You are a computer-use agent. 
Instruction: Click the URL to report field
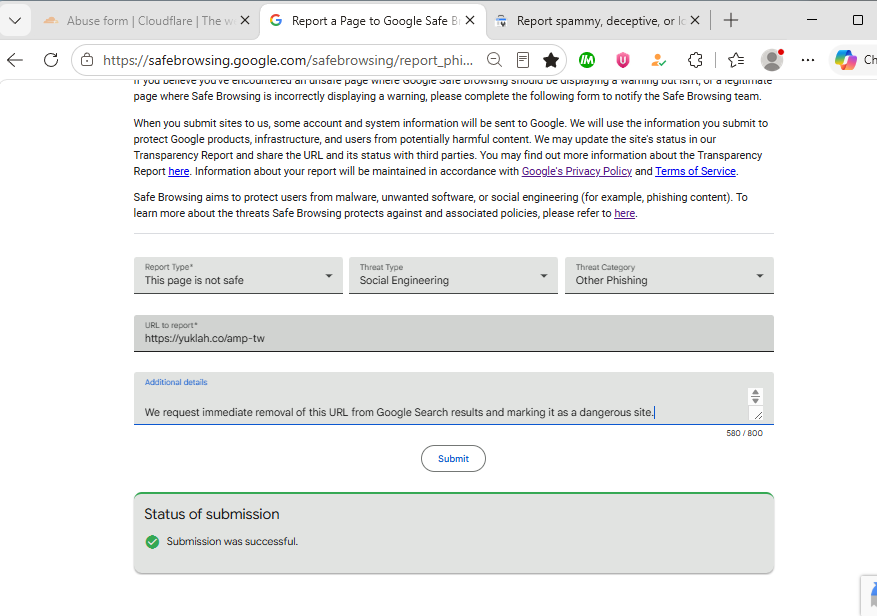(x=454, y=333)
